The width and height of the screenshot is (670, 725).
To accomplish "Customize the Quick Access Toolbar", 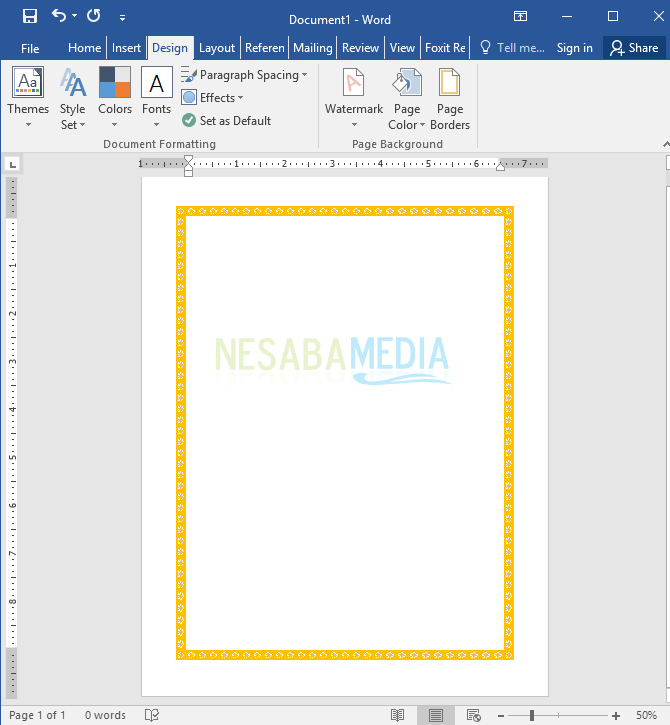I will click(122, 18).
